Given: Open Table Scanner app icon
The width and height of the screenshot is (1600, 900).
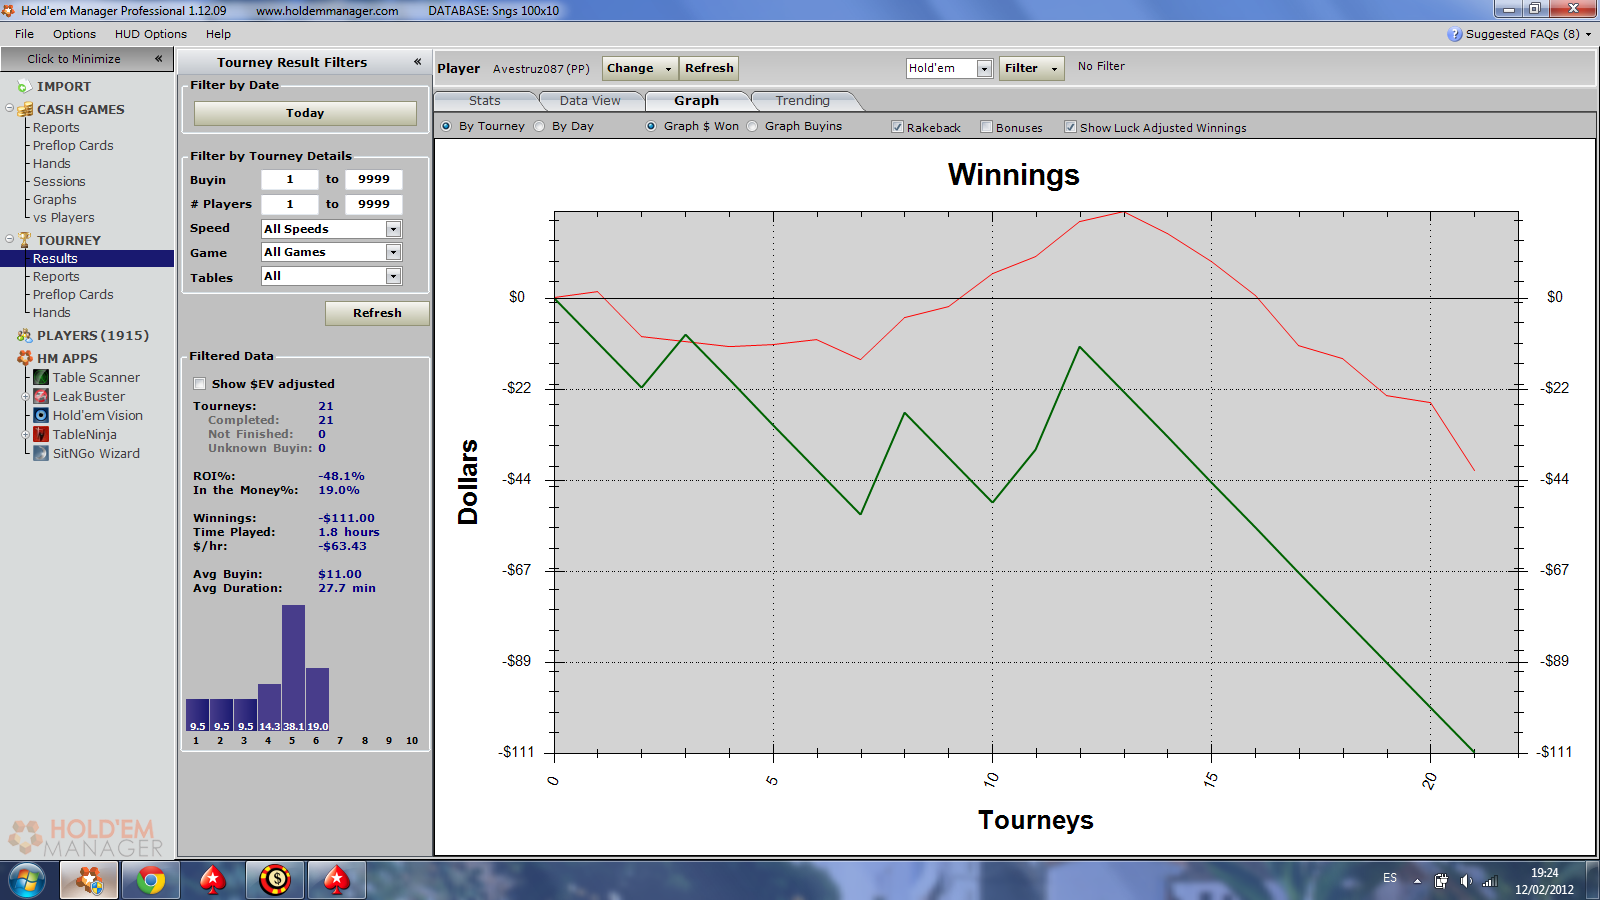Looking at the screenshot, I should click(x=41, y=377).
